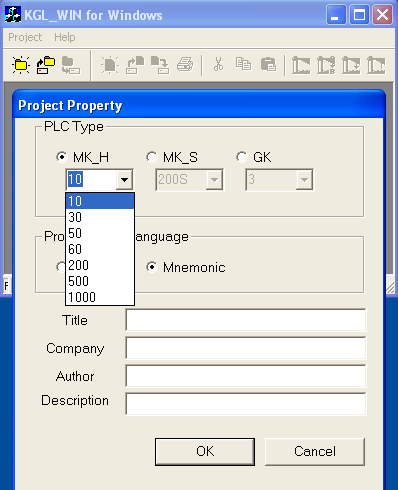Choose 10 from the MK_H dropdown list
This screenshot has width=398, height=490.
pos(100,201)
